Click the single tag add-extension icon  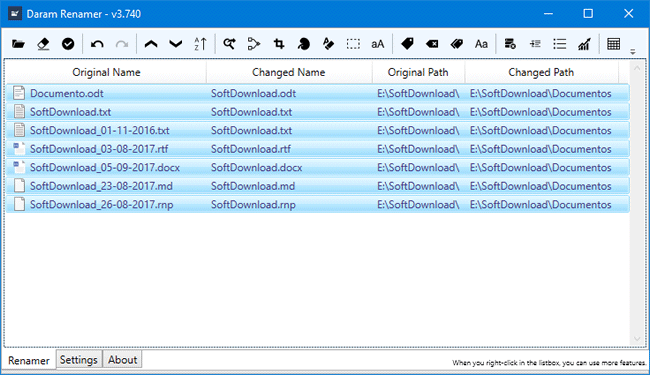[x=407, y=44]
